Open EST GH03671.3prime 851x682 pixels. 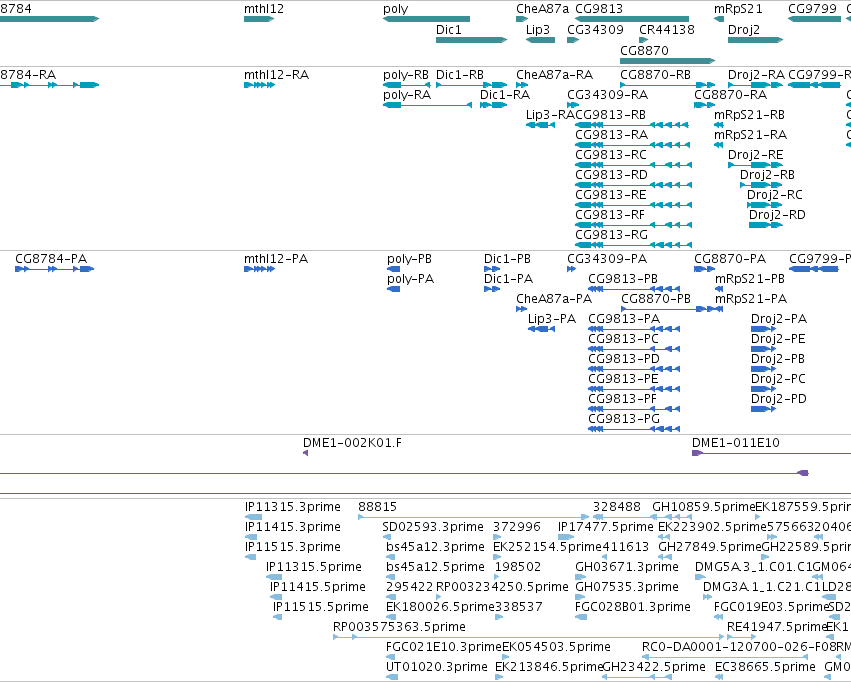(x=627, y=567)
